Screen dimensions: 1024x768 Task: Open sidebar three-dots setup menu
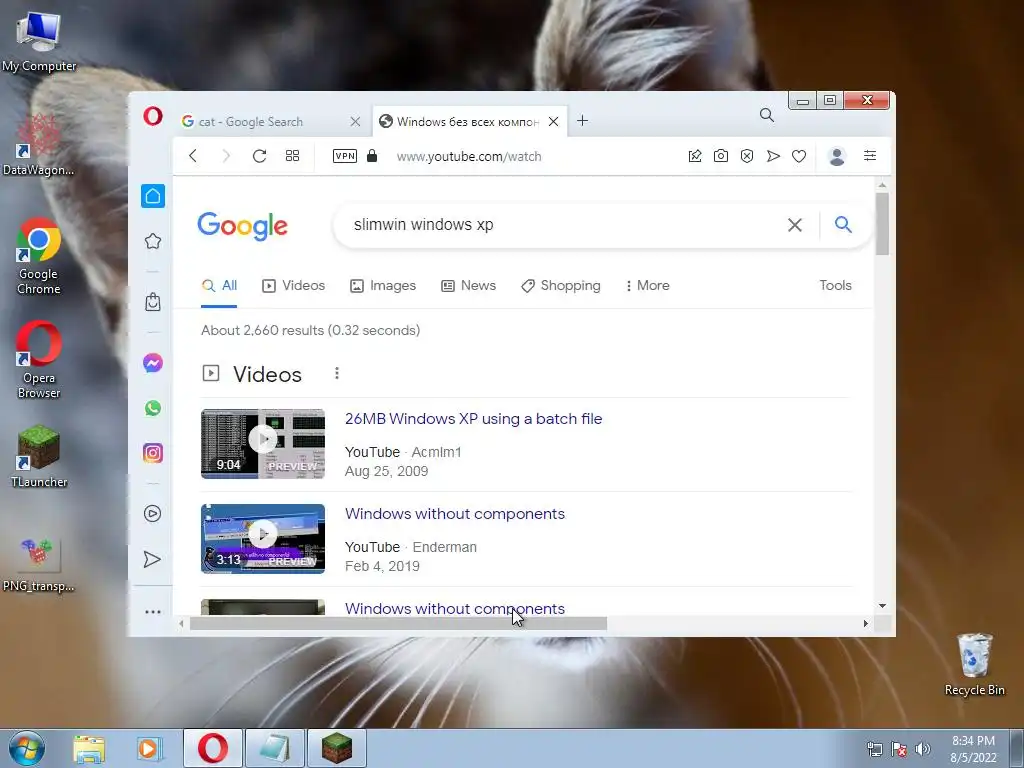tap(153, 612)
